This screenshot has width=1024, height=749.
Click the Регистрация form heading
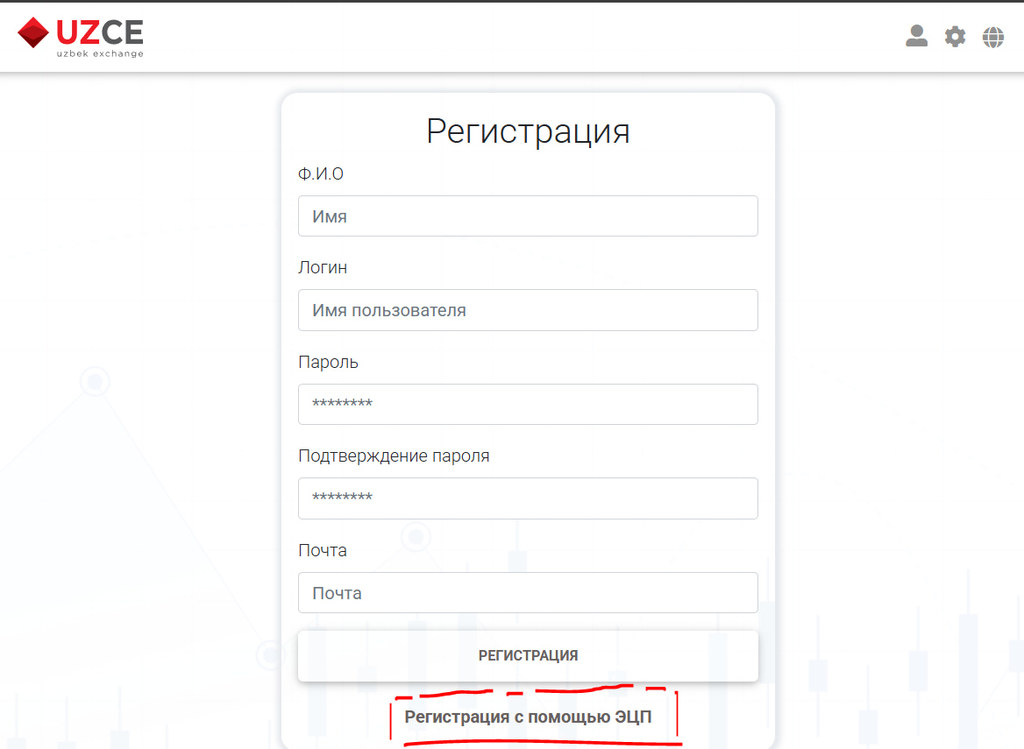(527, 131)
